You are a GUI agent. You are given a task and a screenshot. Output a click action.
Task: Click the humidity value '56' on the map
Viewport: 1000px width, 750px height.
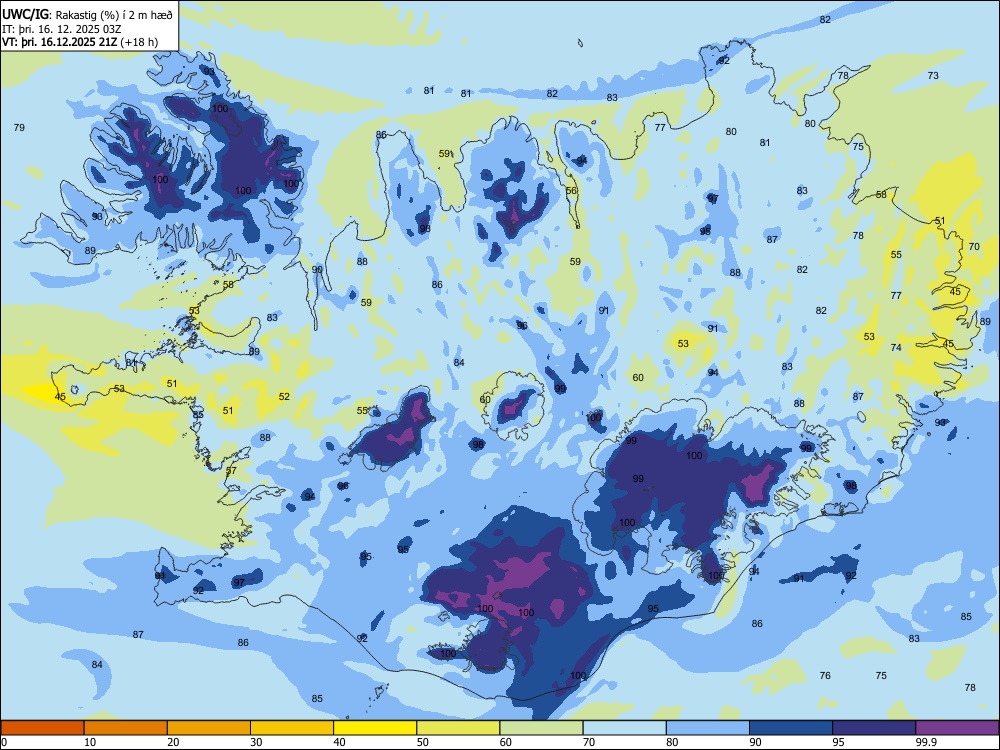pos(571,191)
